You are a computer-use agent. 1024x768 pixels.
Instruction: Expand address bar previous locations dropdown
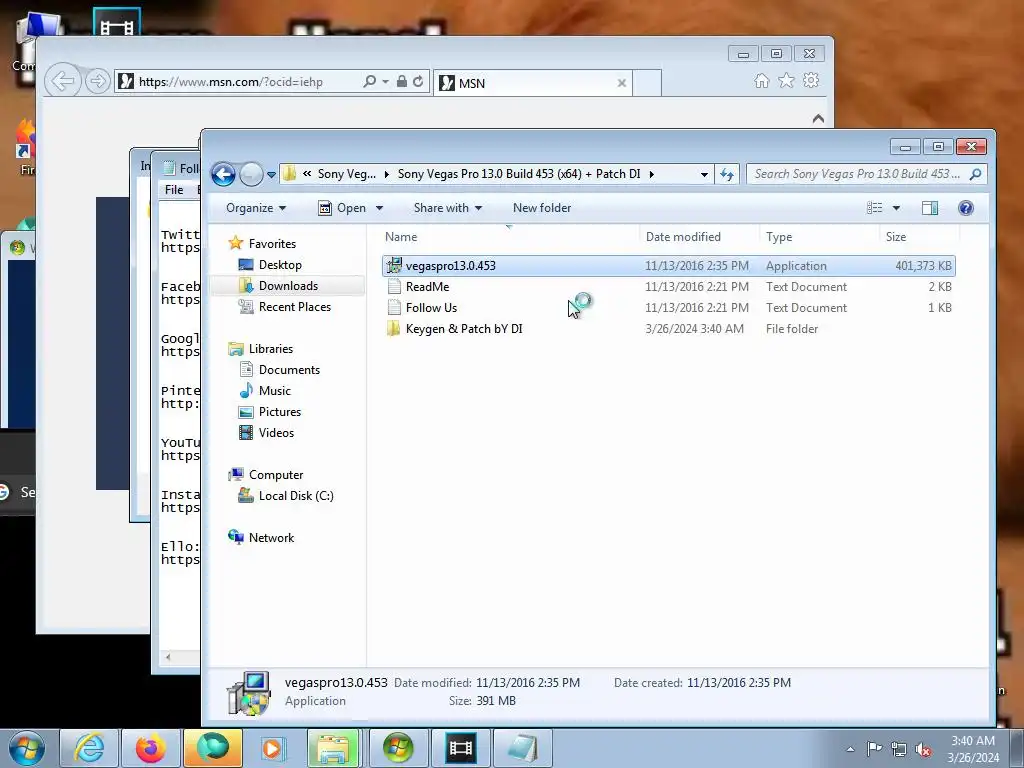tap(704, 174)
